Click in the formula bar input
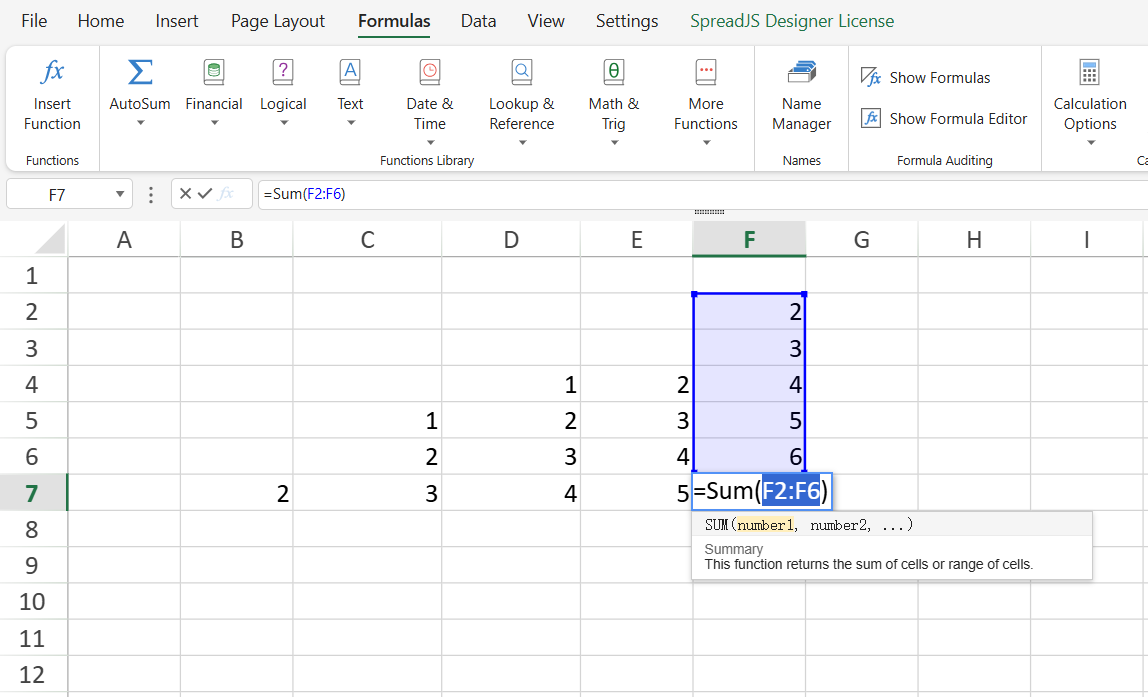 tap(703, 194)
